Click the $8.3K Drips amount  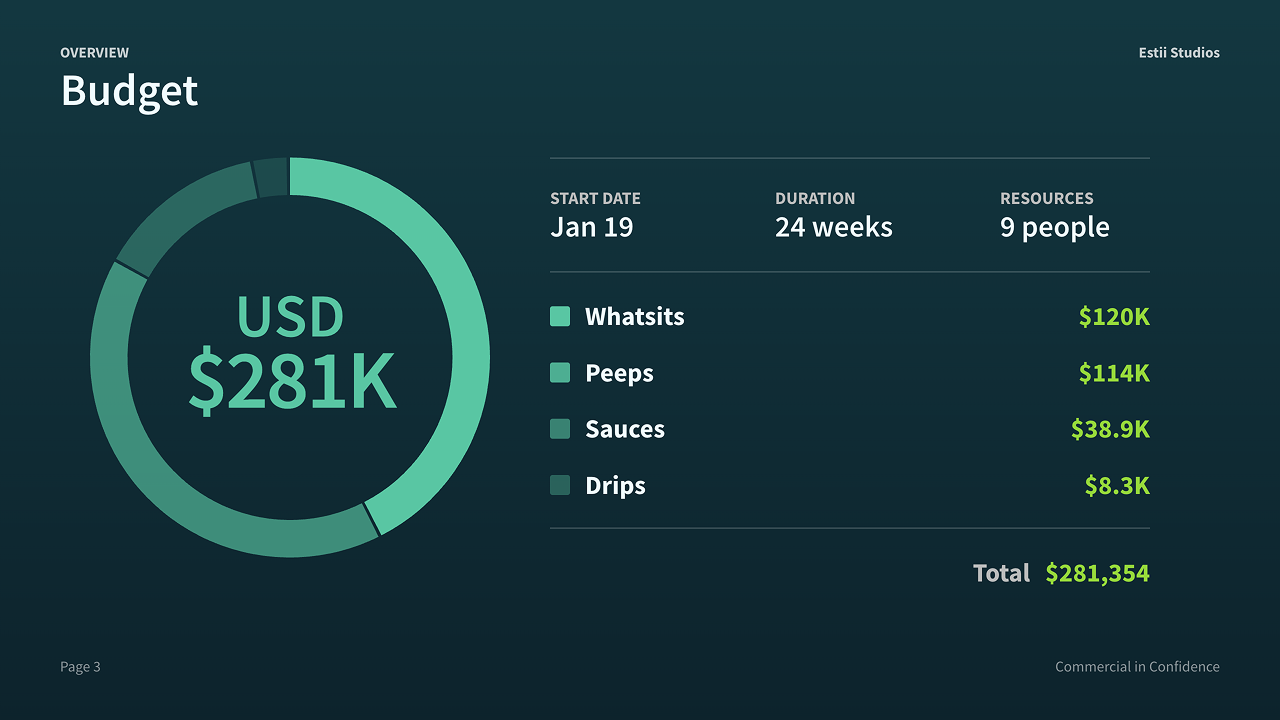1116,486
